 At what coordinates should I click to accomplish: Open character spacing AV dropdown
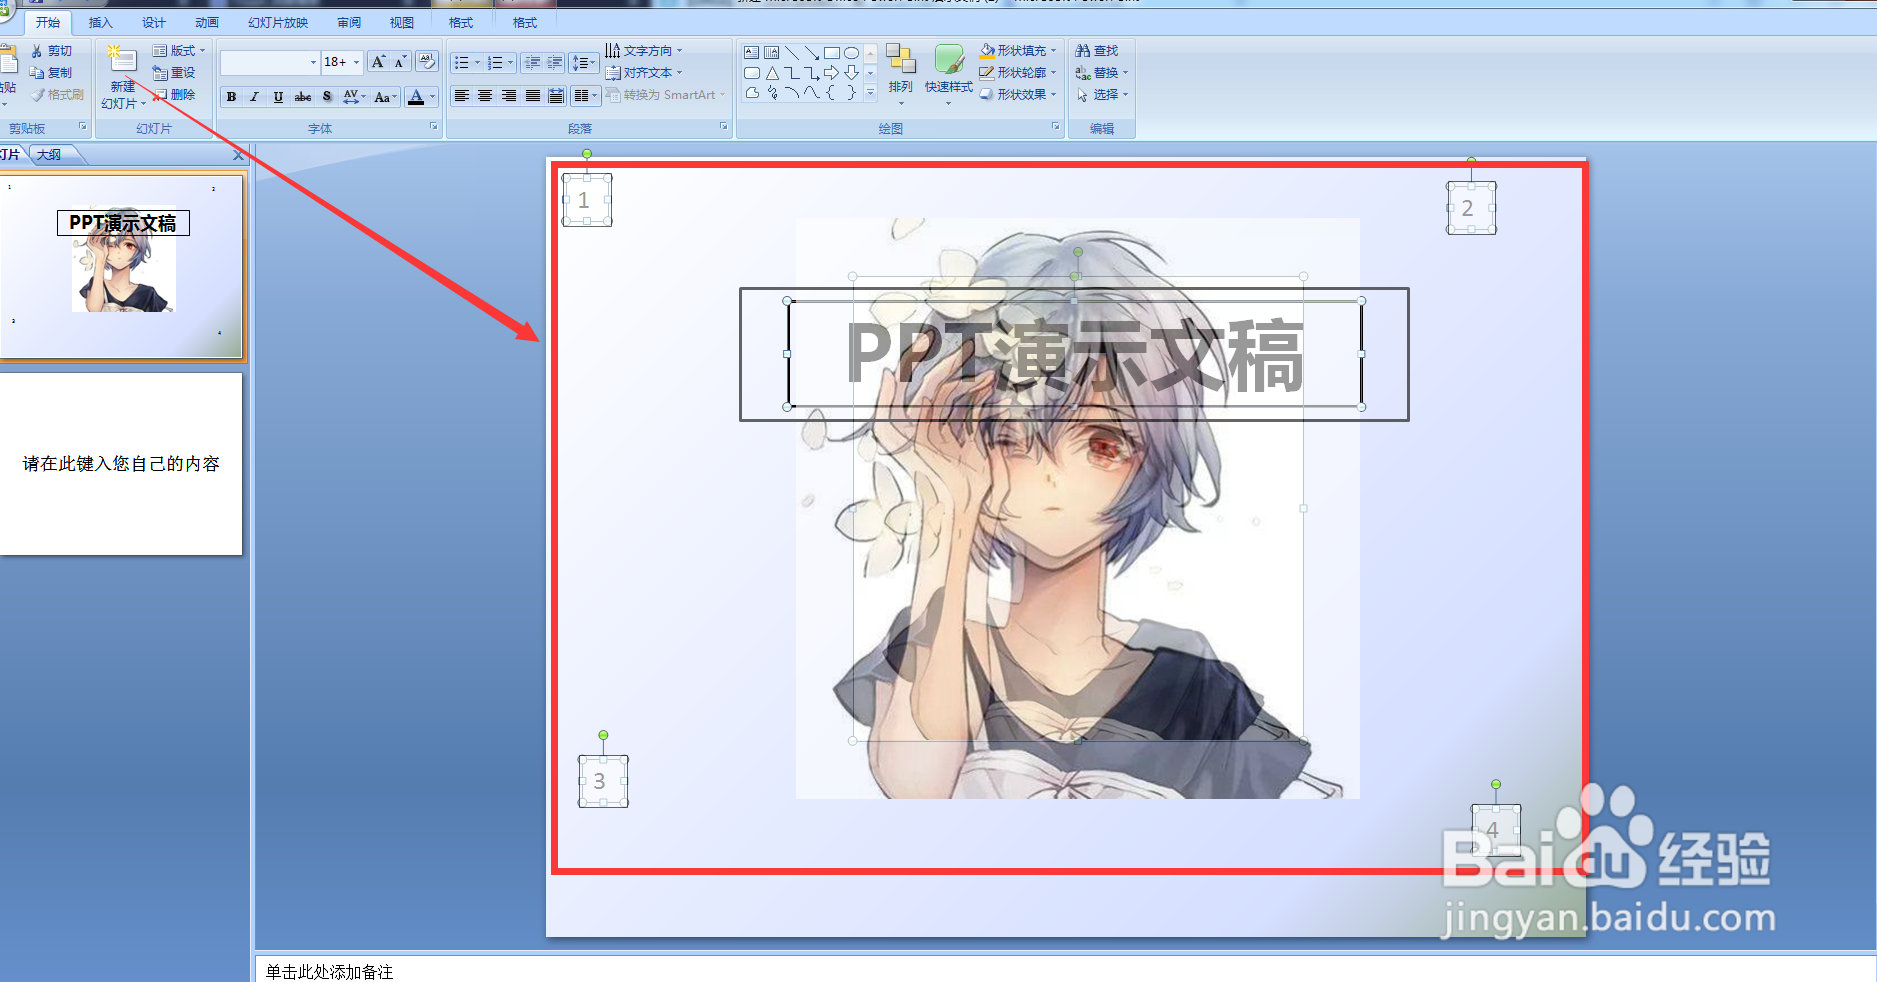tap(354, 97)
